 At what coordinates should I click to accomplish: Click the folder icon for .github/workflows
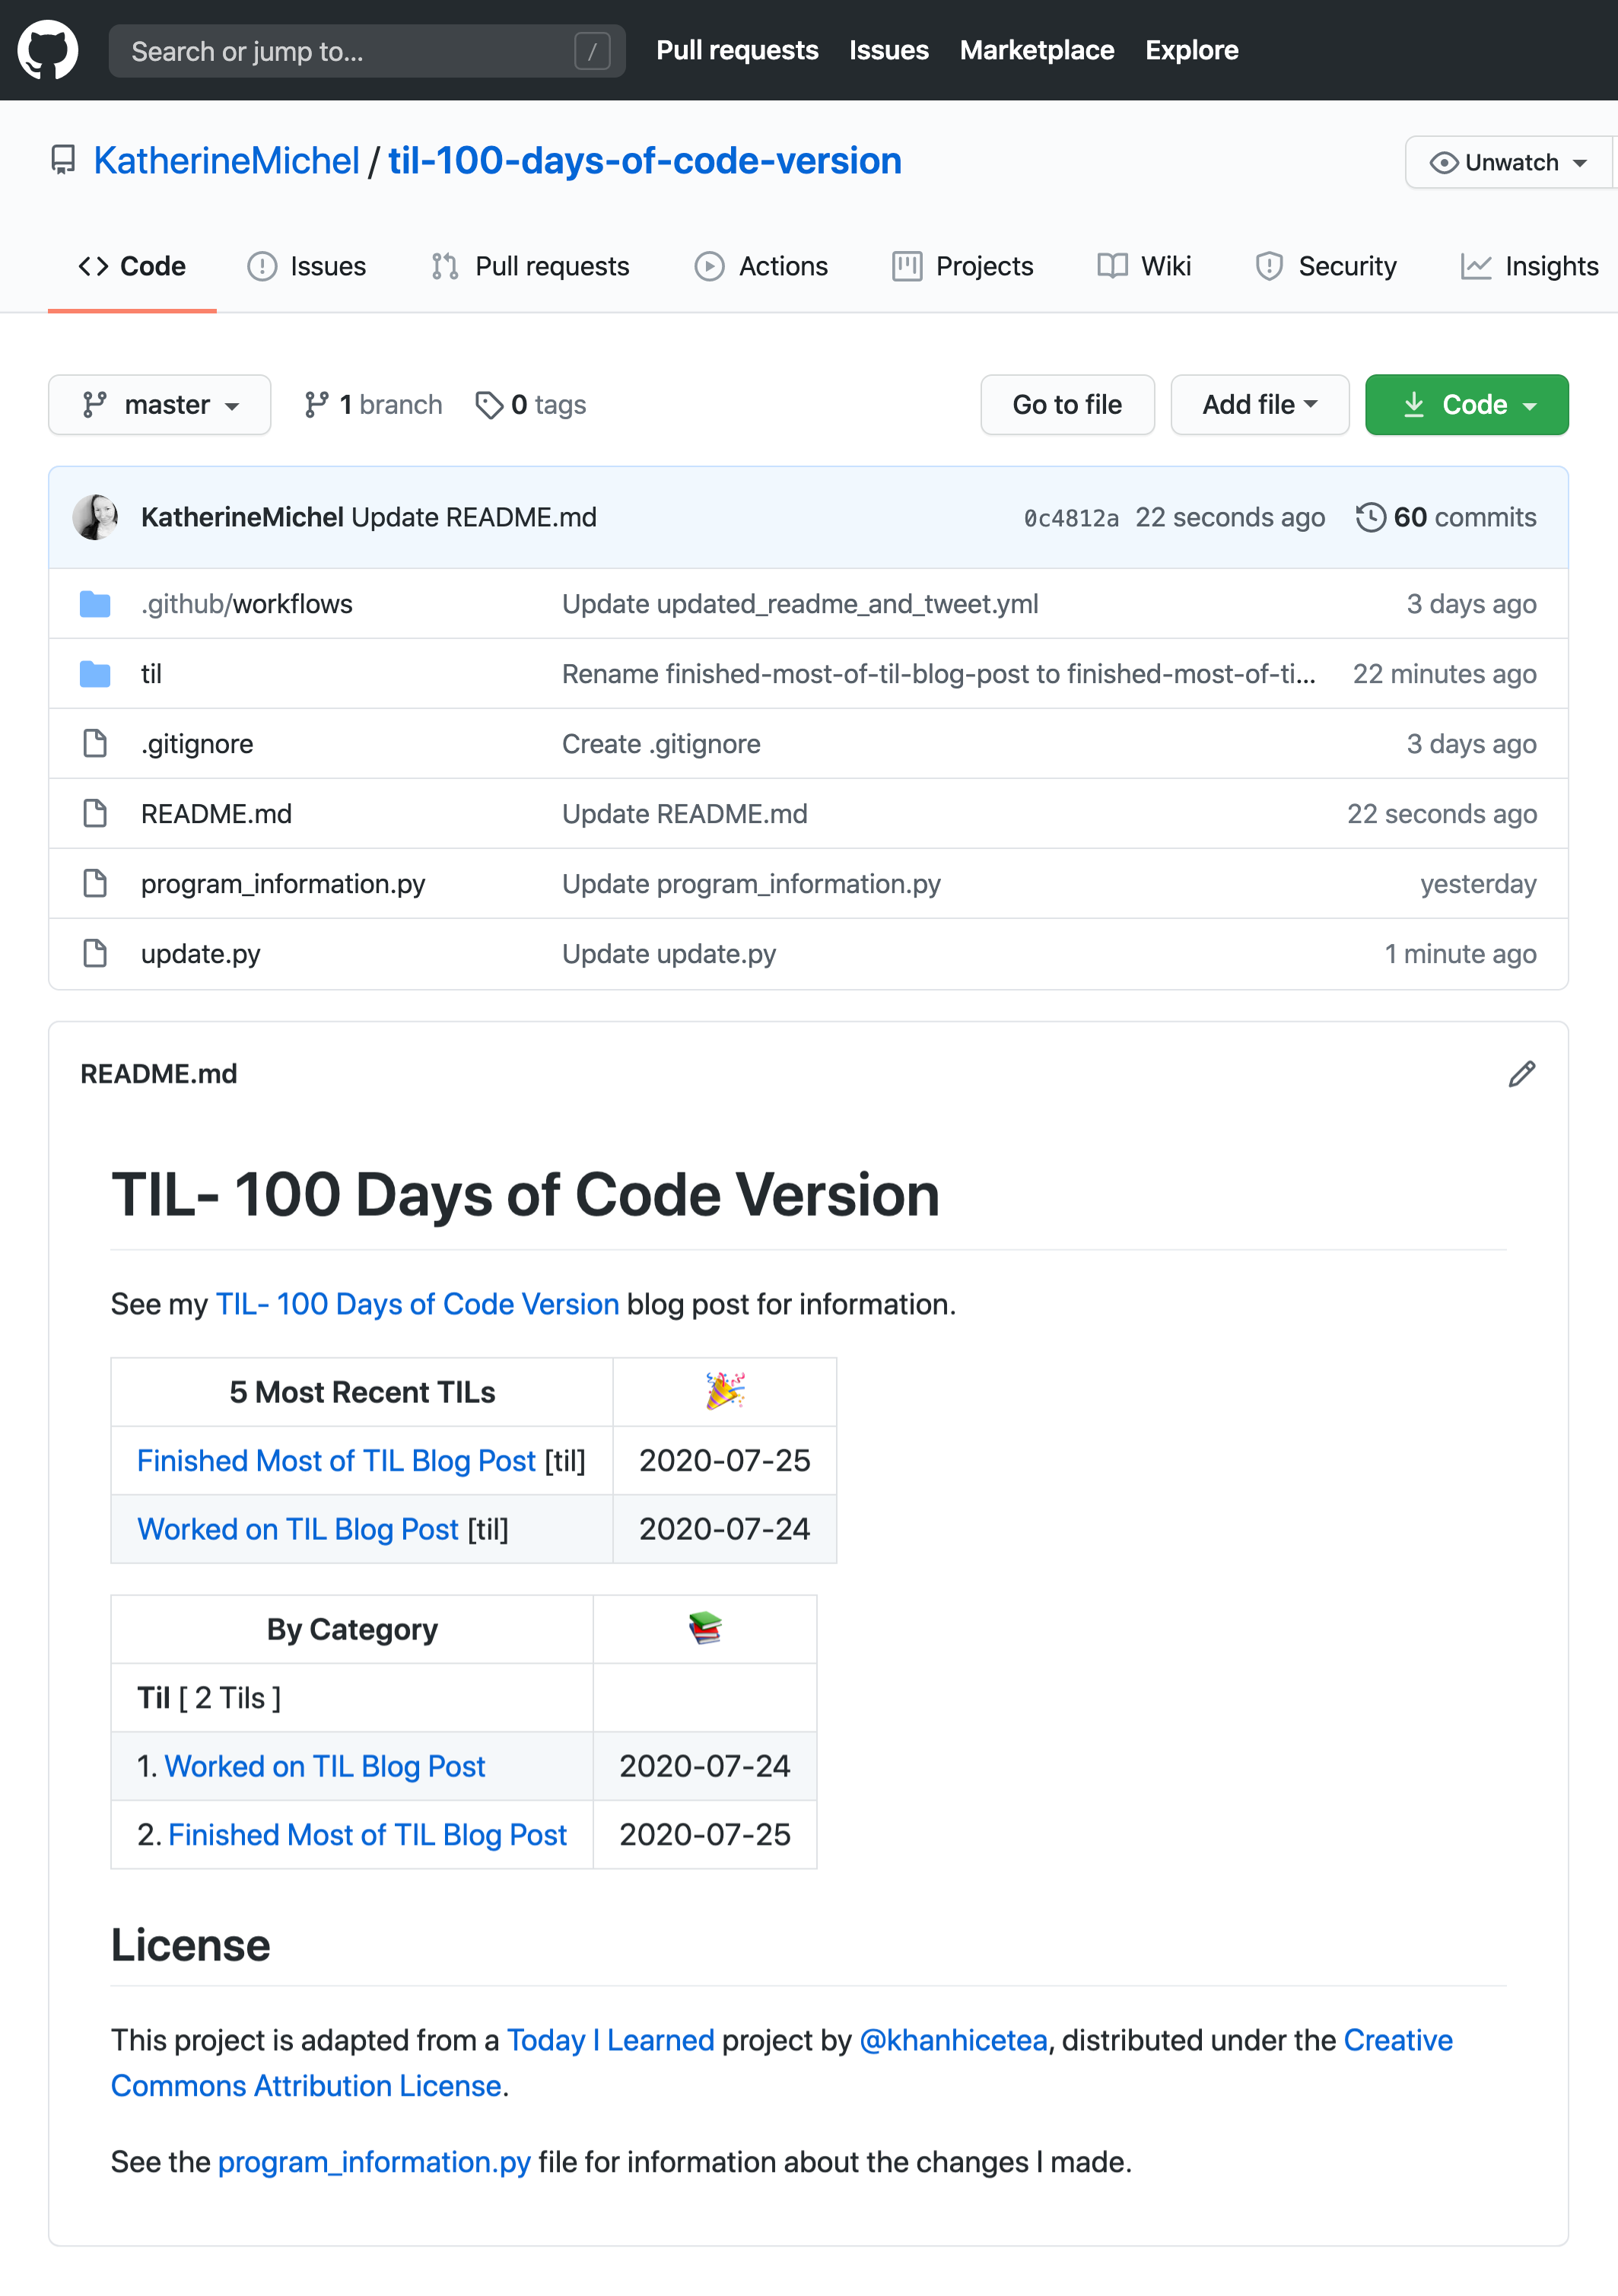coord(95,604)
